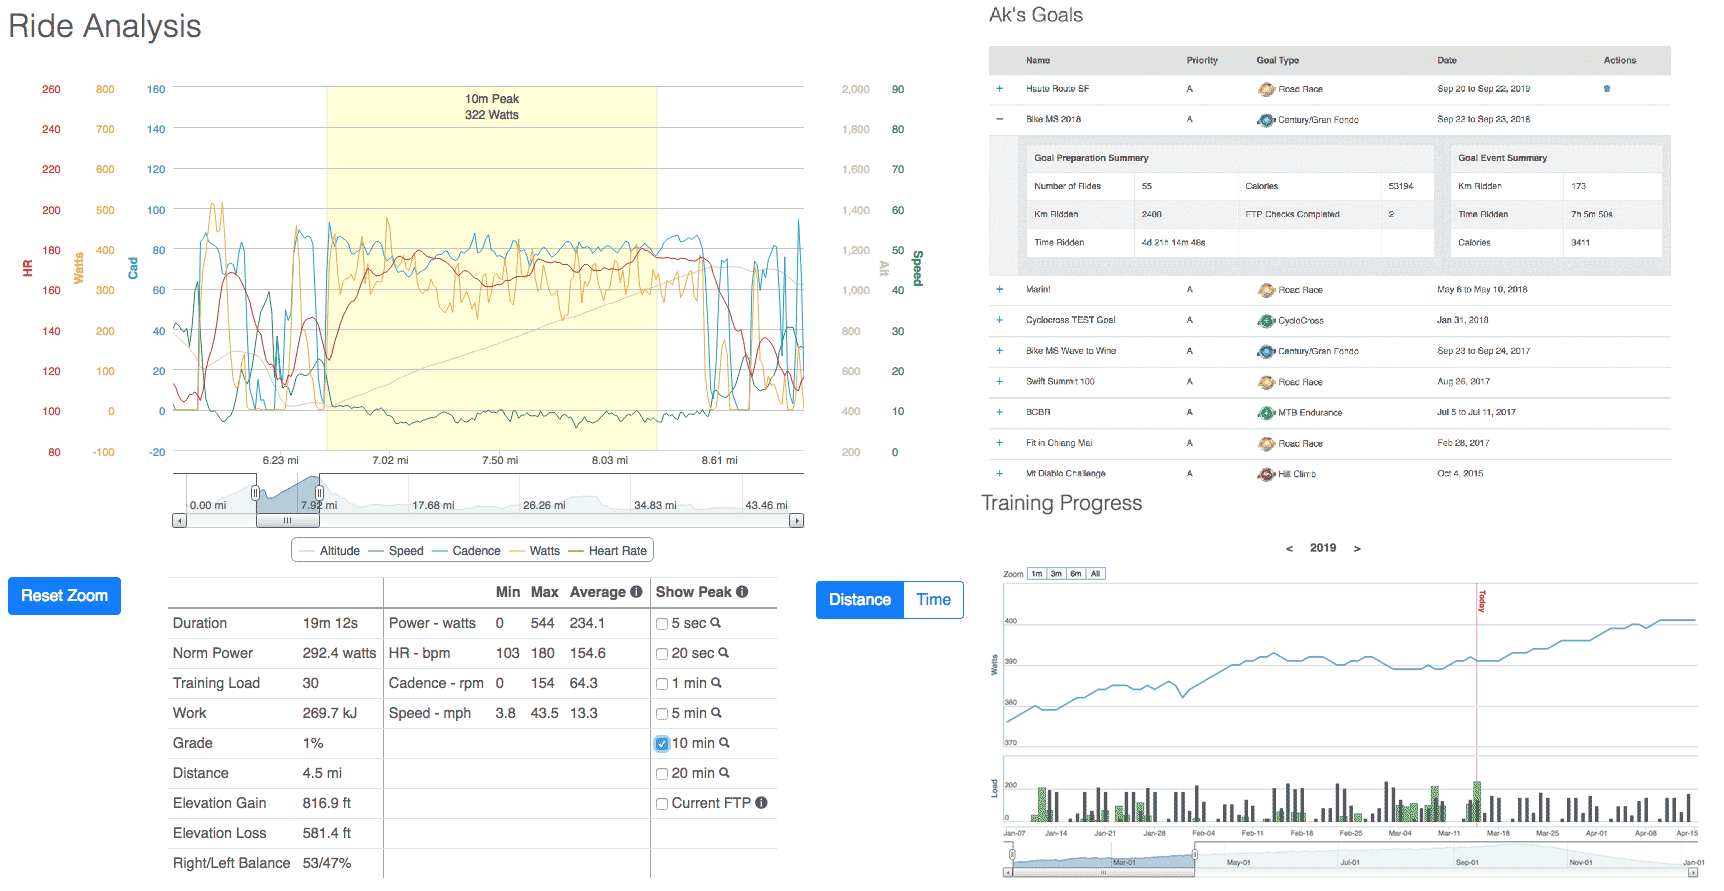Click the magnifier icon next to 10 min peak
This screenshot has height=891, width=1724.
tap(724, 743)
